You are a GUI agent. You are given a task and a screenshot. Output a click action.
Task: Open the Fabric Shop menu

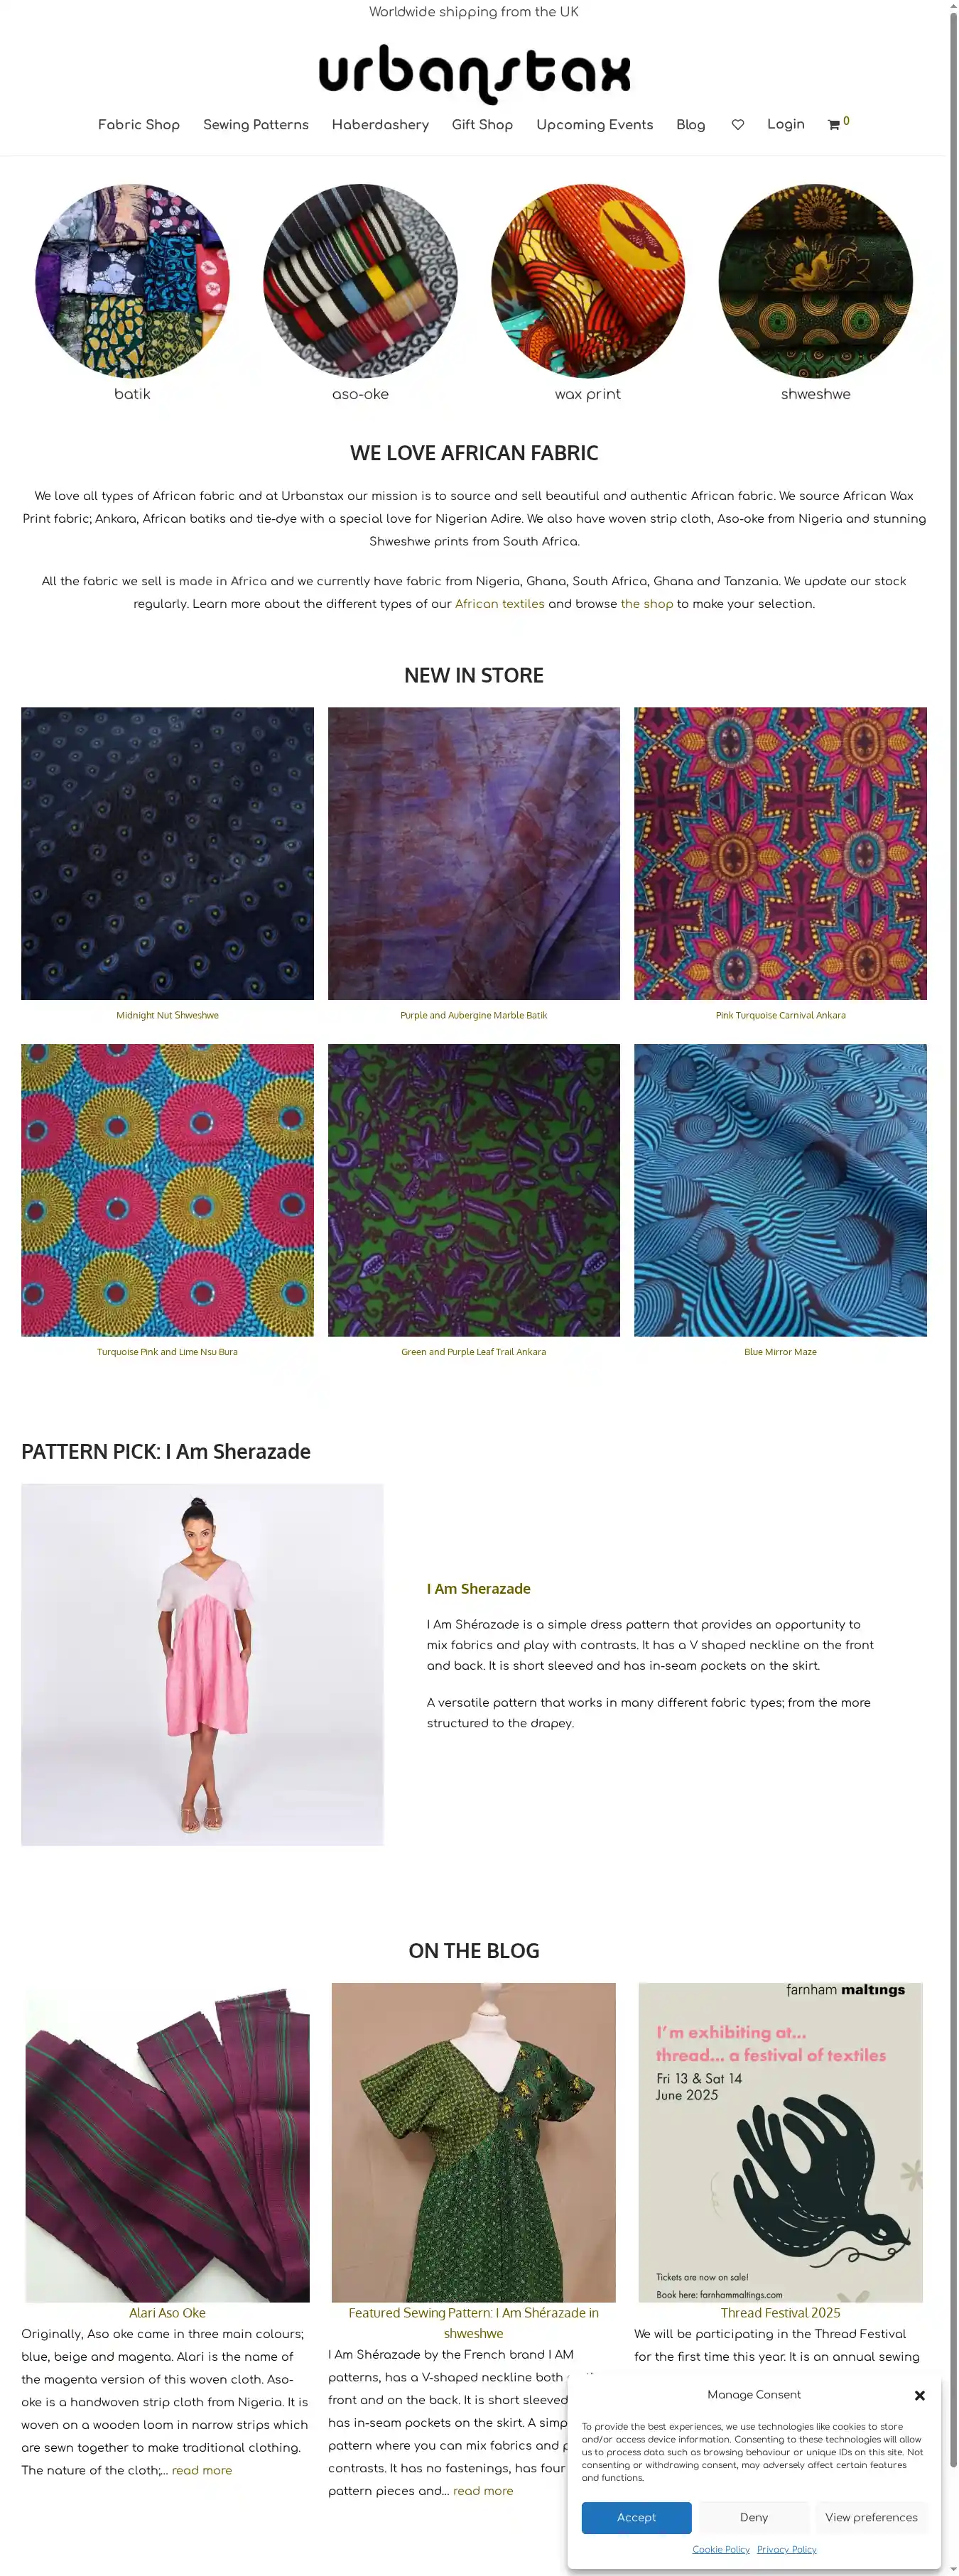tap(139, 125)
